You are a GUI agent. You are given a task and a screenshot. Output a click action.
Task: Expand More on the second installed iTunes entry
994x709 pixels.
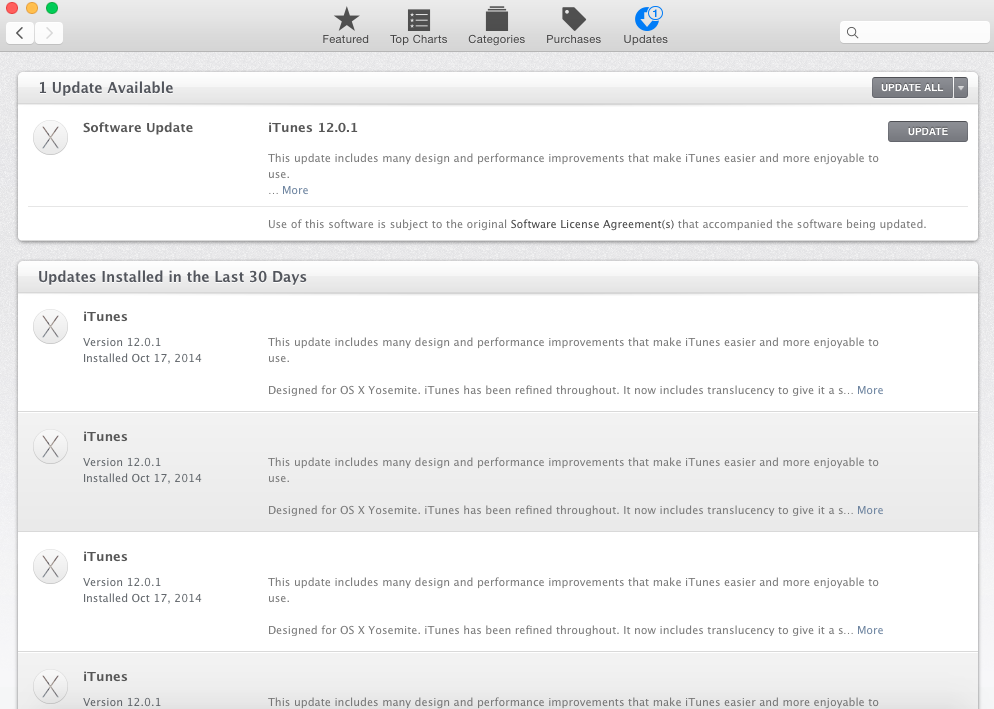(870, 510)
